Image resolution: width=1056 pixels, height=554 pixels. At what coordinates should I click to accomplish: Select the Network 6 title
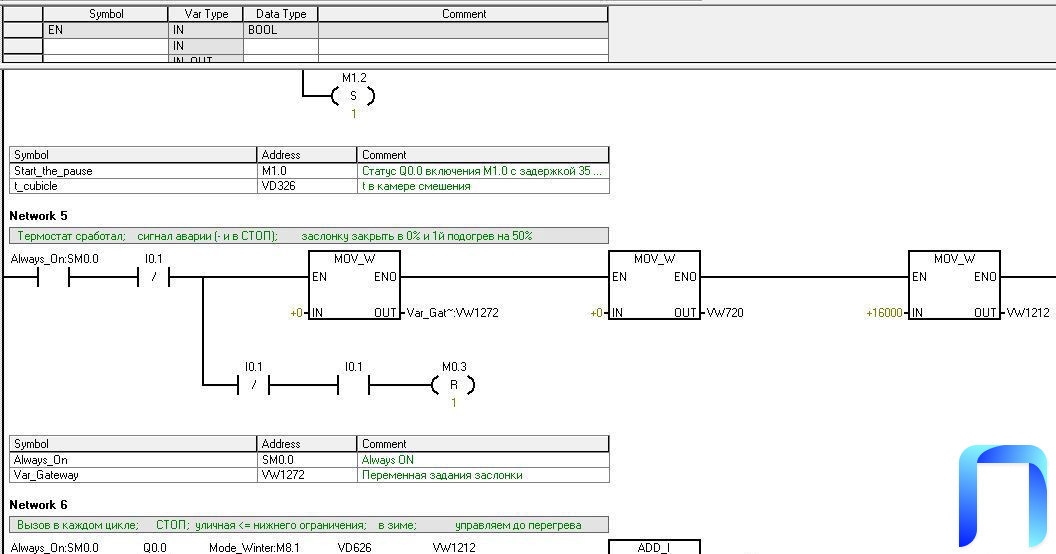point(38,505)
